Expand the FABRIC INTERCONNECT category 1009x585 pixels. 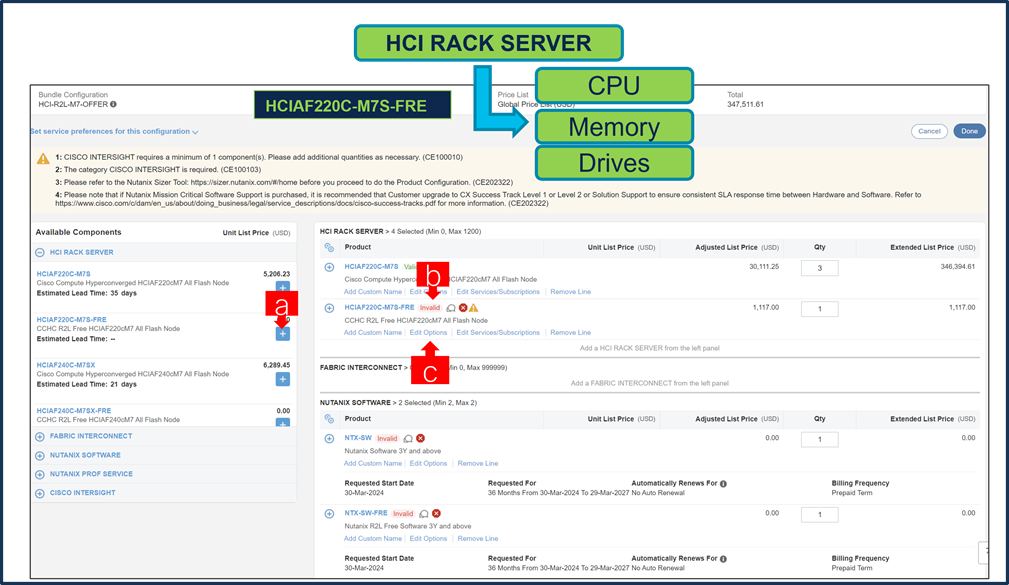pos(40,437)
